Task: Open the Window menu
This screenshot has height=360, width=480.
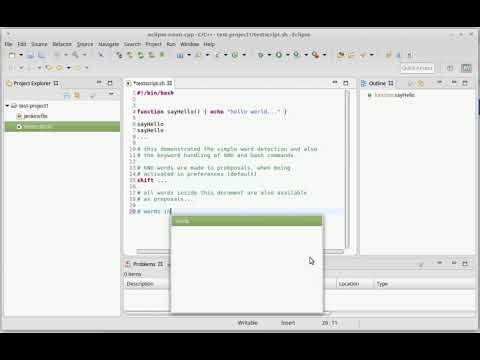Action: click(189, 44)
